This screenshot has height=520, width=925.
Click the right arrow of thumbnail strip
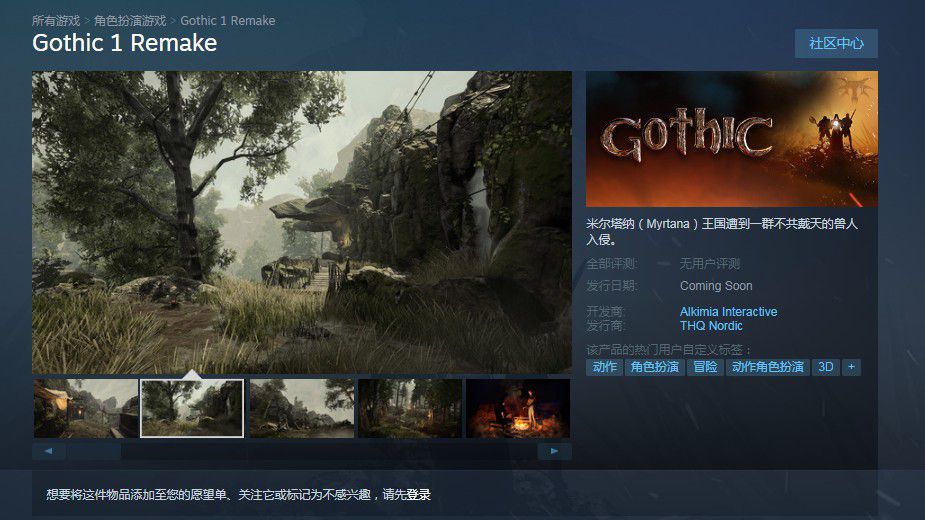[x=555, y=451]
